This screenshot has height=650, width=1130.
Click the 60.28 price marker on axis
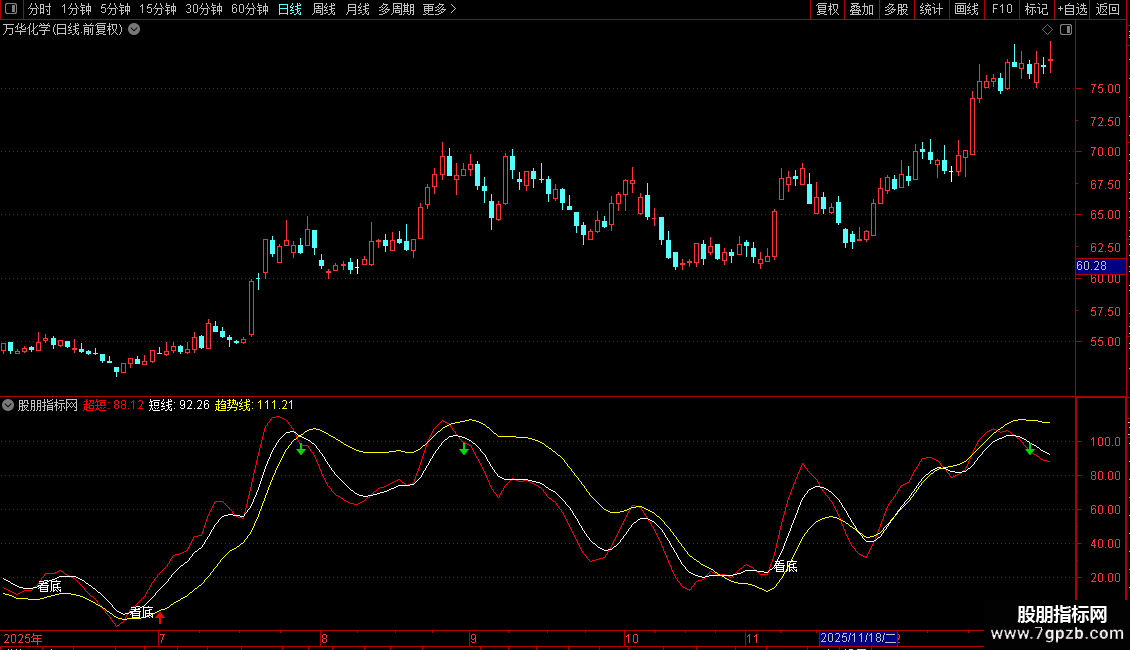click(x=1091, y=266)
